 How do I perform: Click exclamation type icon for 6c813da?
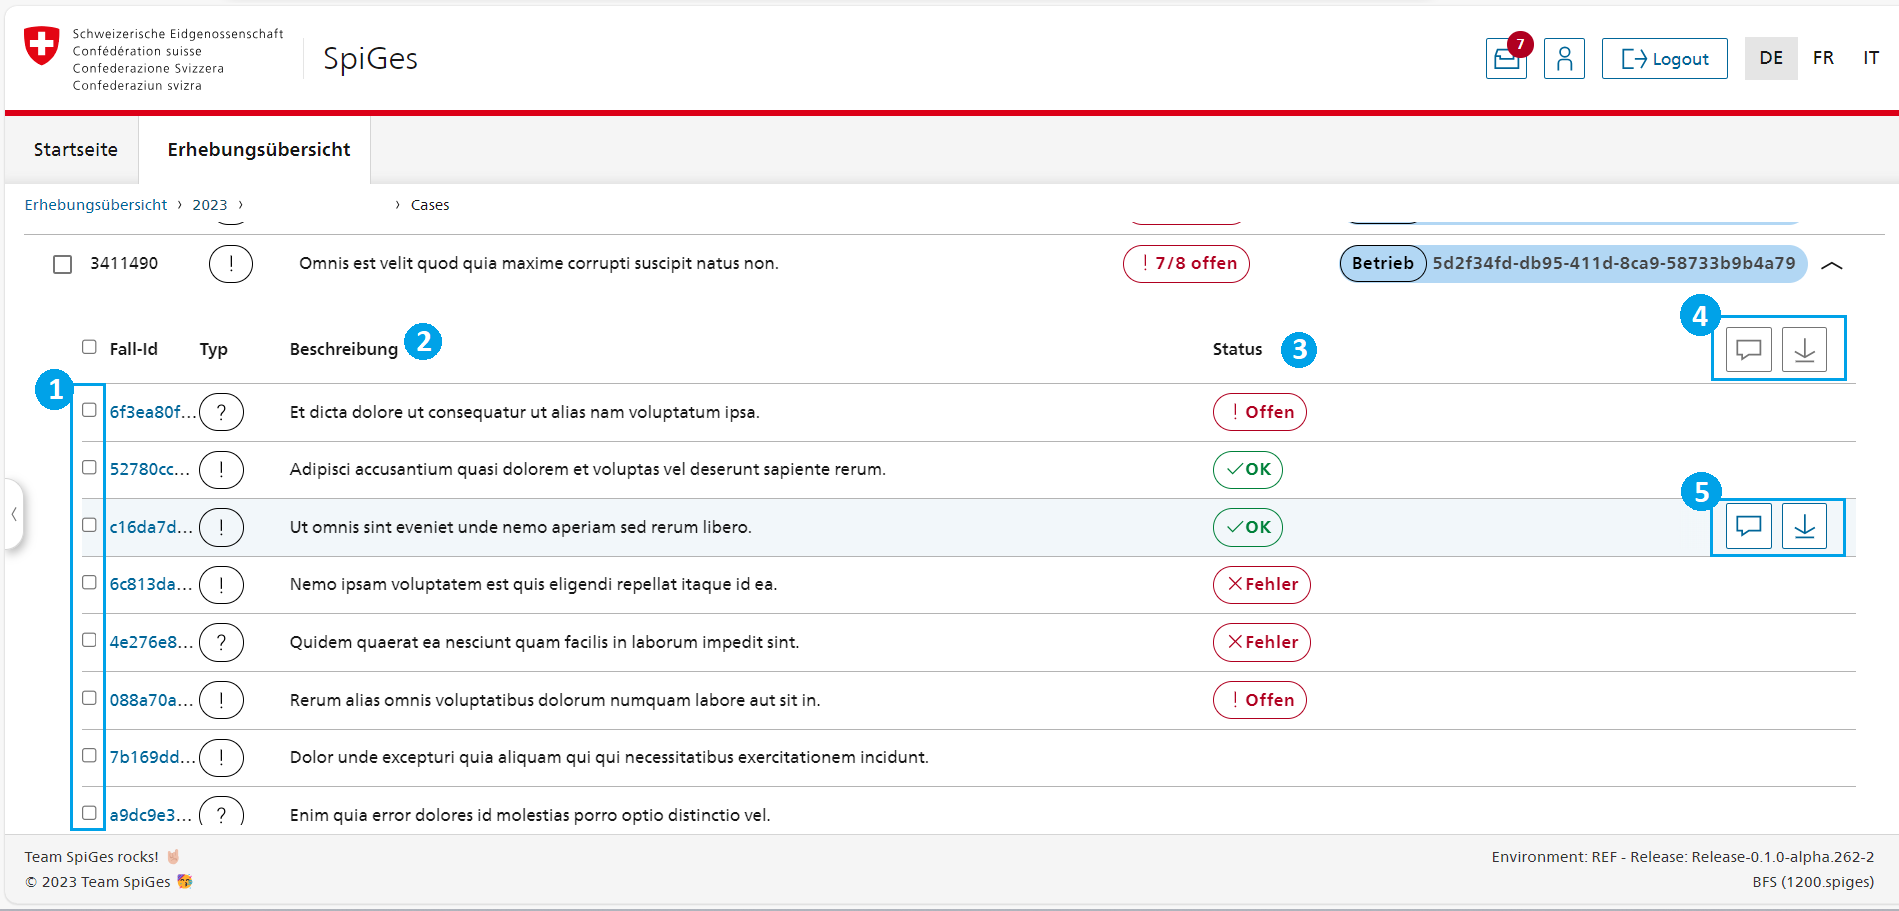click(221, 585)
